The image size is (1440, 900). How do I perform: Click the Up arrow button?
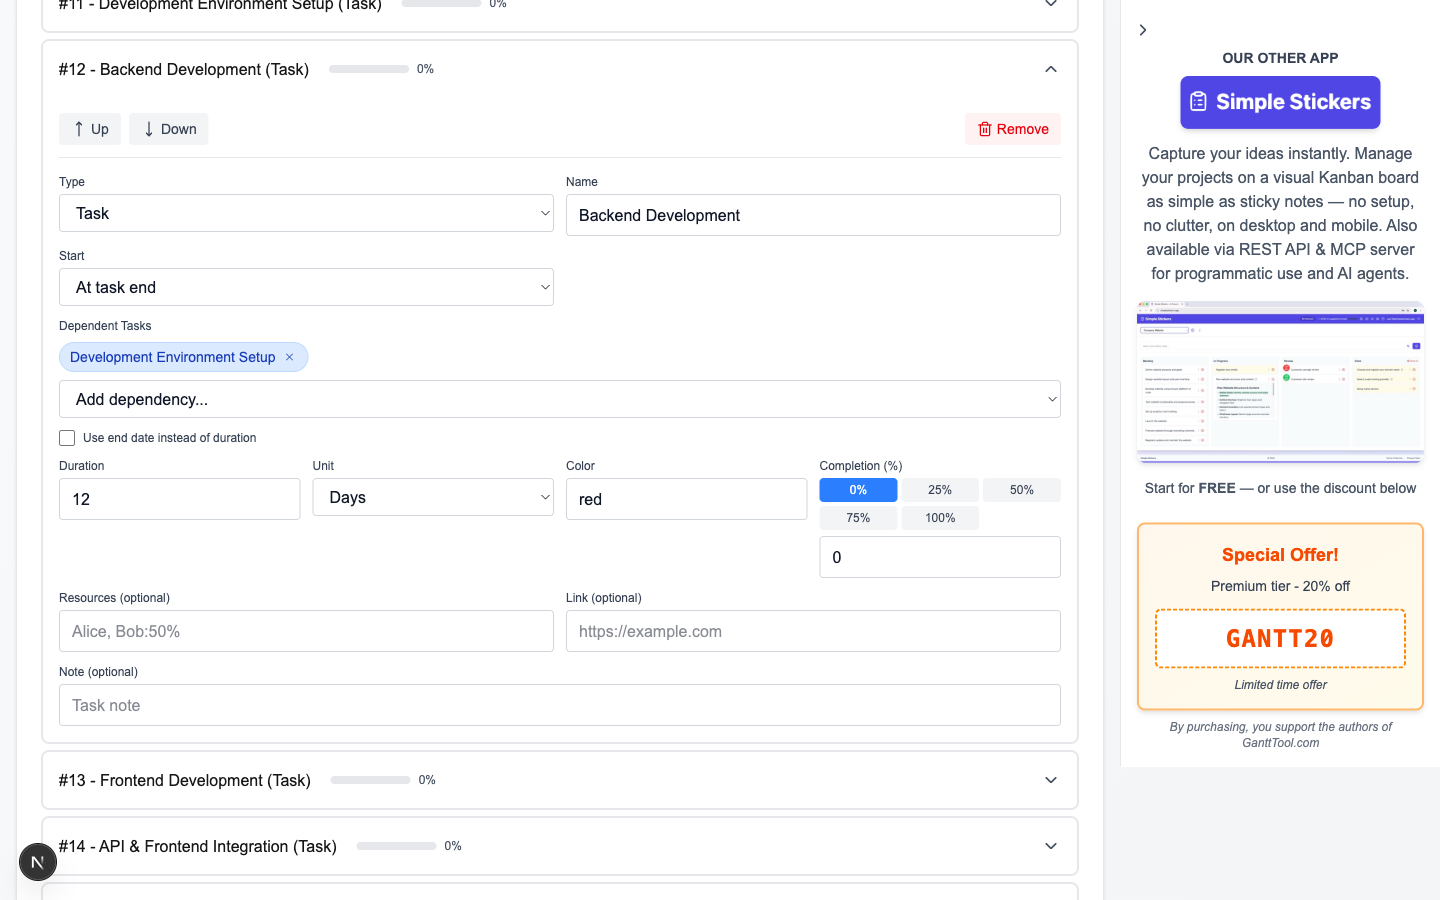(90, 129)
